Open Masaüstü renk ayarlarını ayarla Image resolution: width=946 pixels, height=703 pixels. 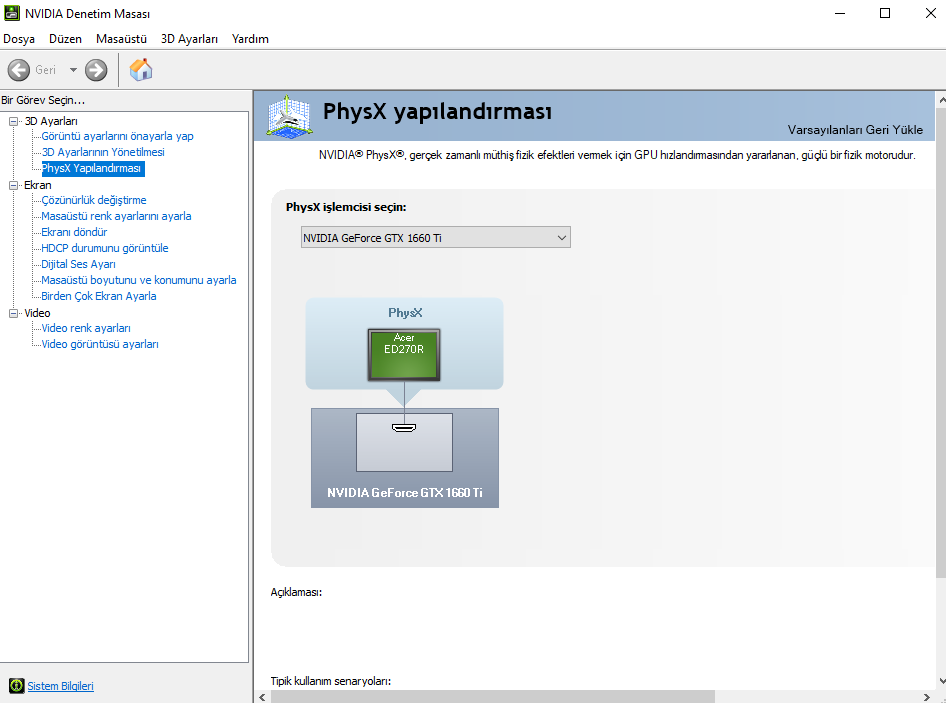pyautogui.click(x=116, y=216)
